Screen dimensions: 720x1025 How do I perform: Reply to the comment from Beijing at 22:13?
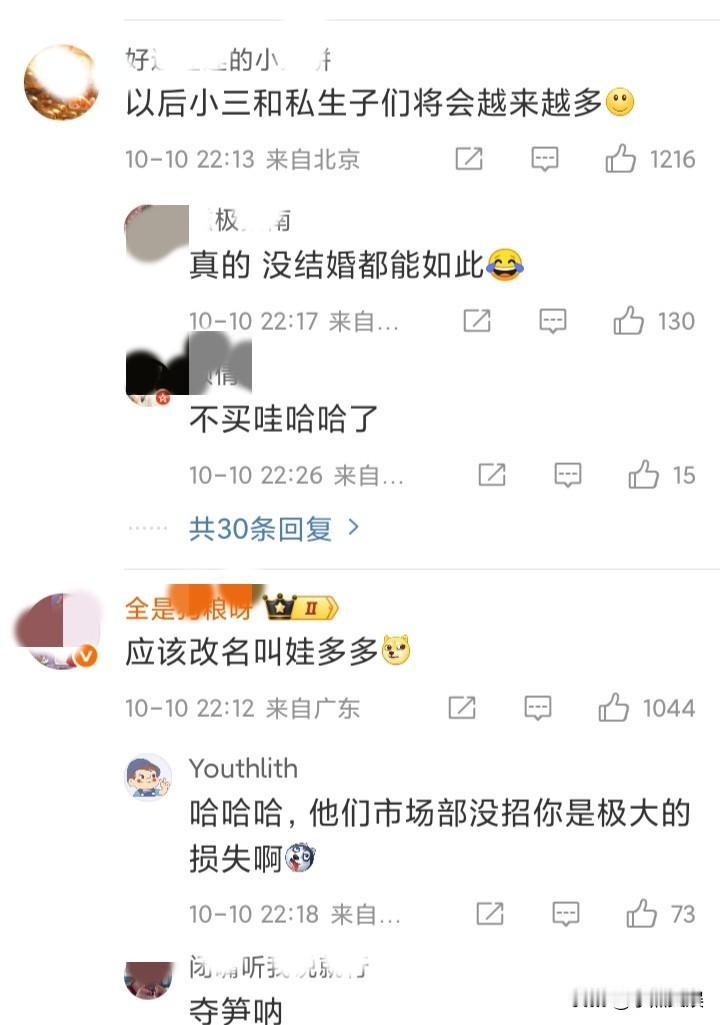(x=544, y=159)
